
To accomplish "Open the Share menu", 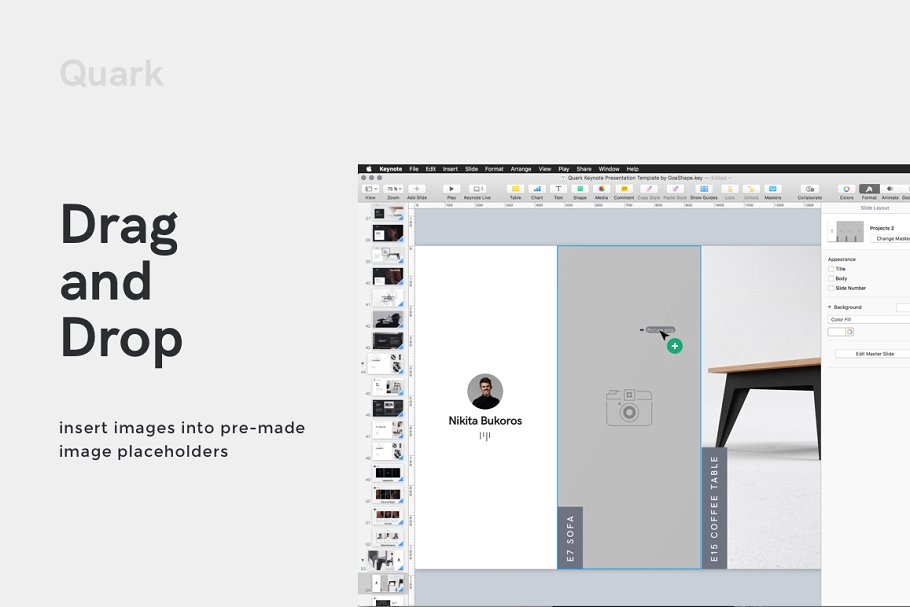I will 583,169.
